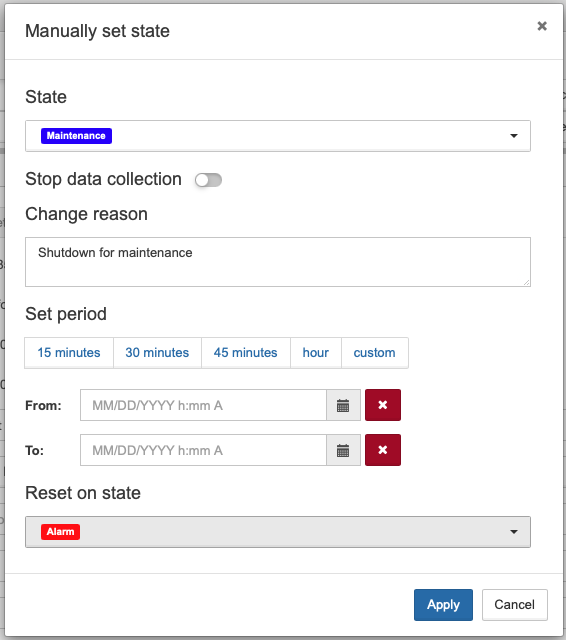Focus the To date input field
The width and height of the screenshot is (566, 640).
(203, 450)
